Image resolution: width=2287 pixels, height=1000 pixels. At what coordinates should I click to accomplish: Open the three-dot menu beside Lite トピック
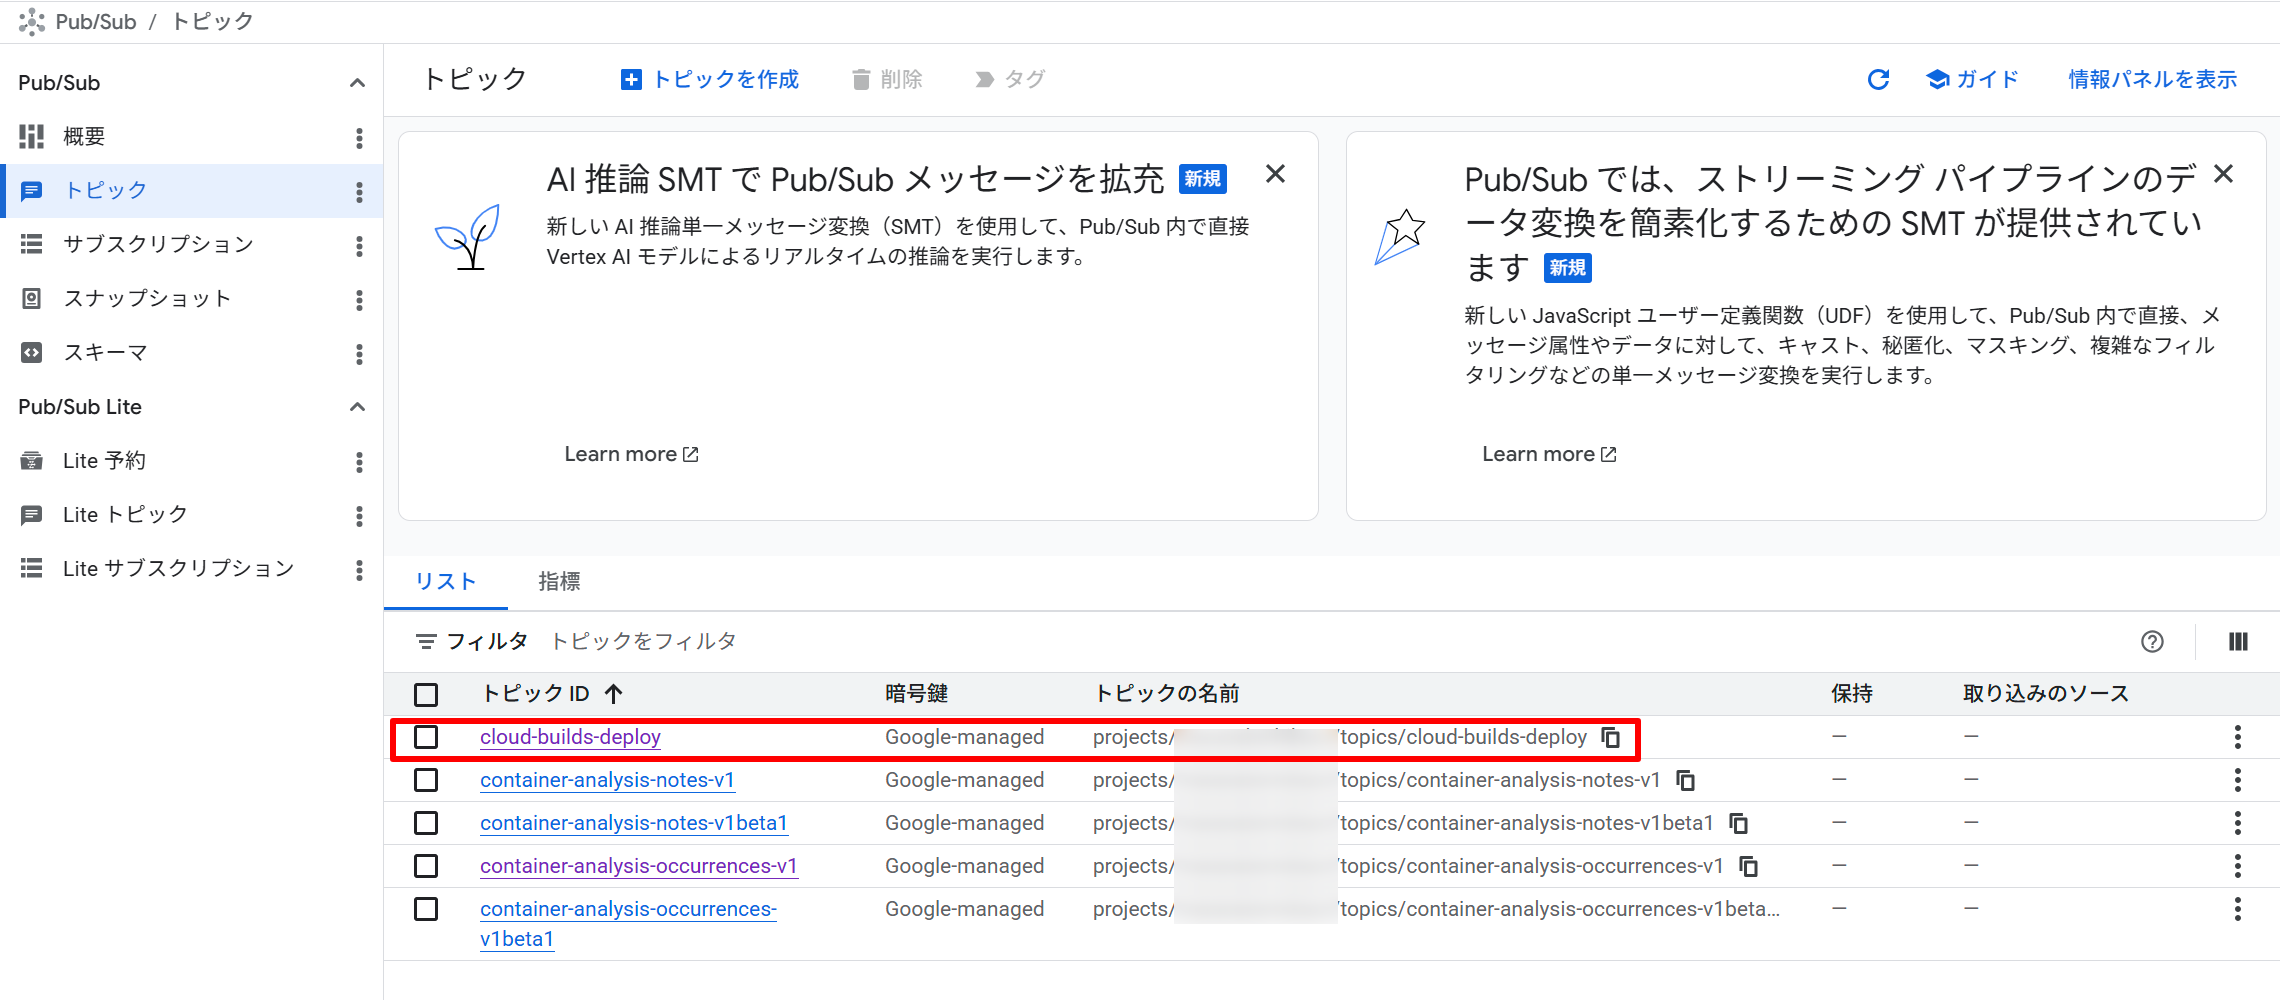point(359,516)
